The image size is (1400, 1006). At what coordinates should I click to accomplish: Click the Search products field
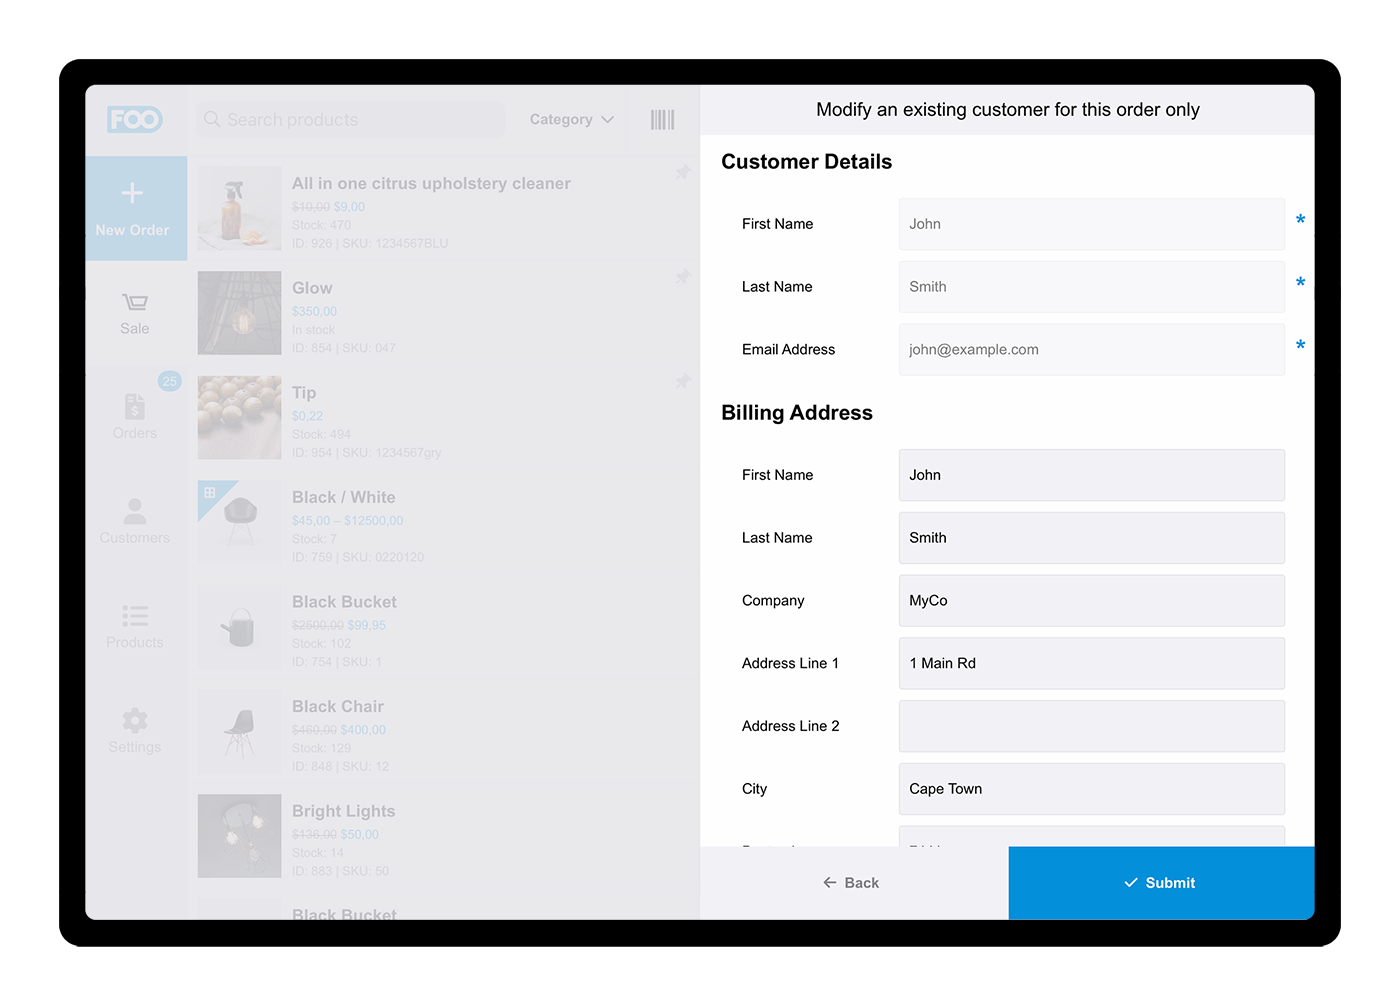click(x=350, y=119)
